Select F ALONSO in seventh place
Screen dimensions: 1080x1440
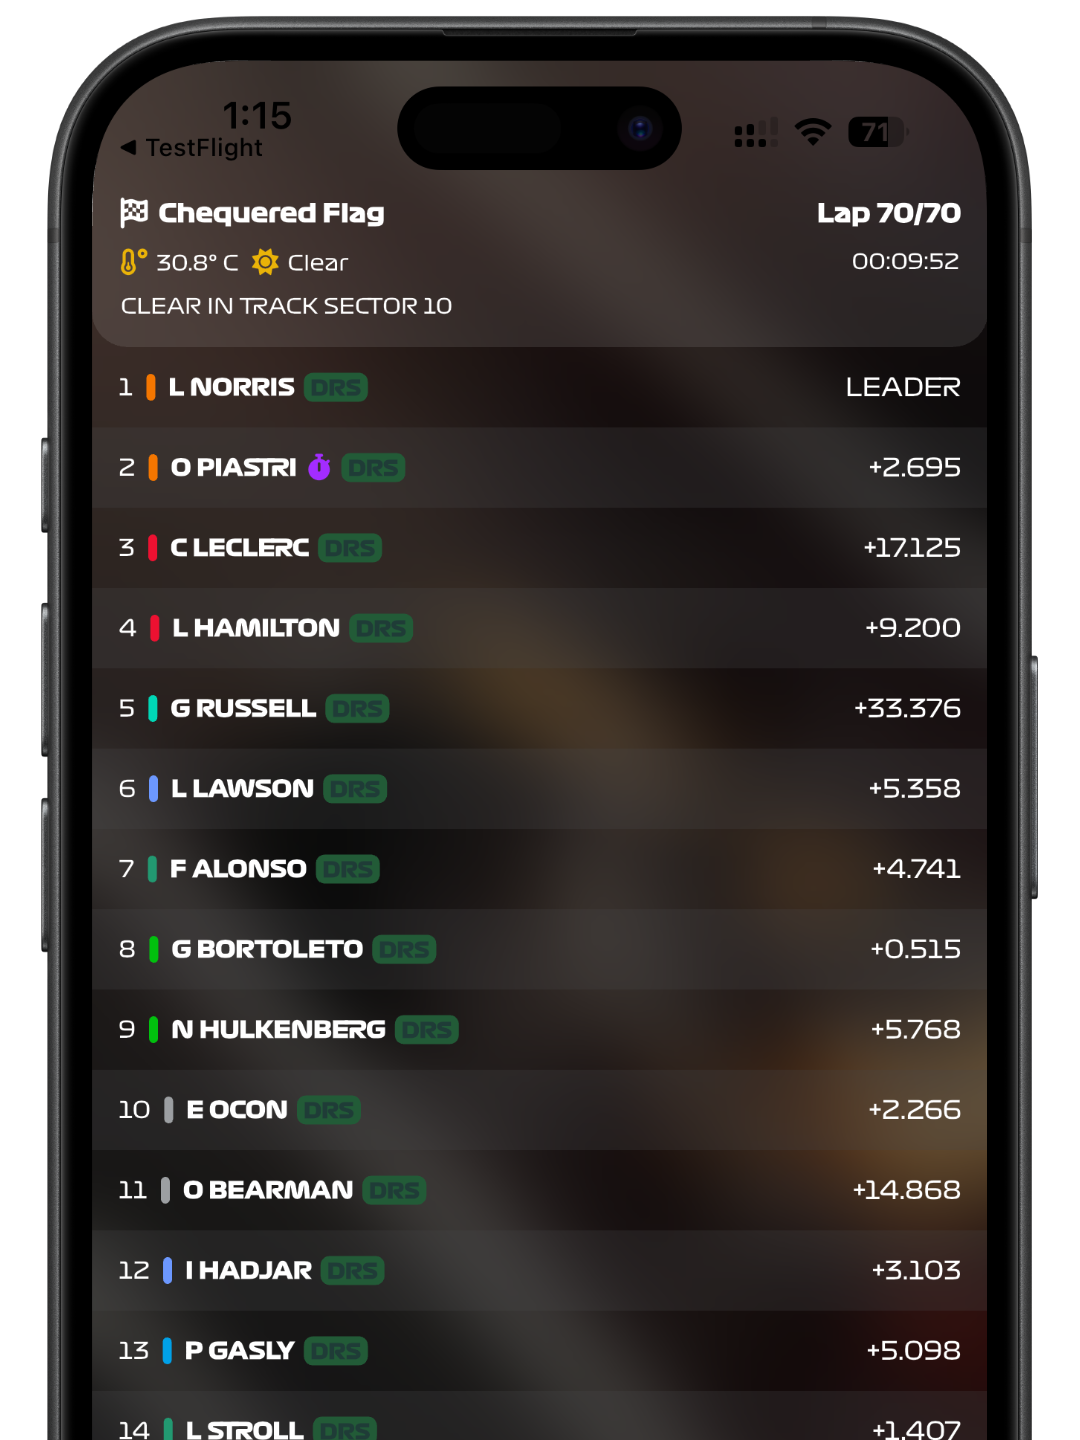(x=540, y=869)
